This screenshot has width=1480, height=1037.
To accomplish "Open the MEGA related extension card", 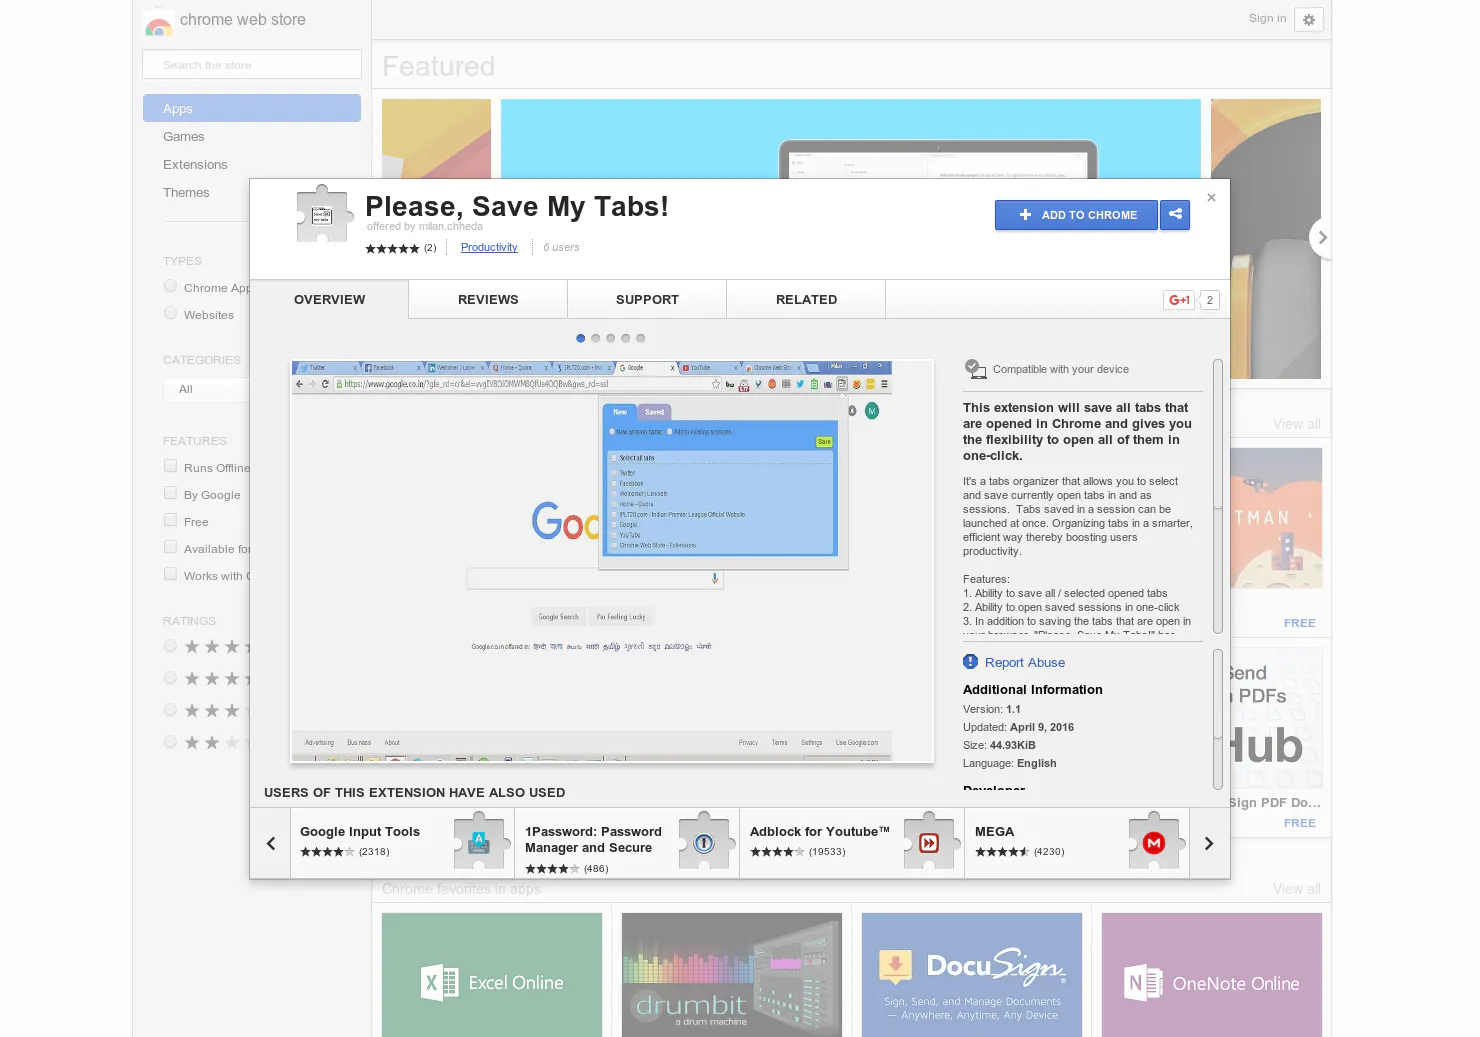I will 1077,843.
